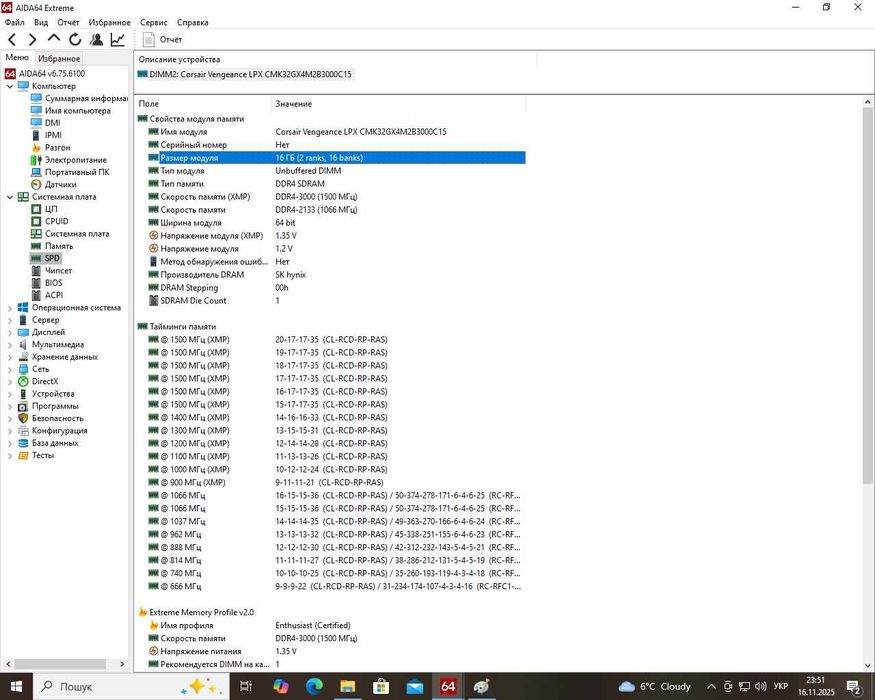Switch to the Избранное sidebar tab
Image resolution: width=875 pixels, height=700 pixels.
pyautogui.click(x=59, y=59)
